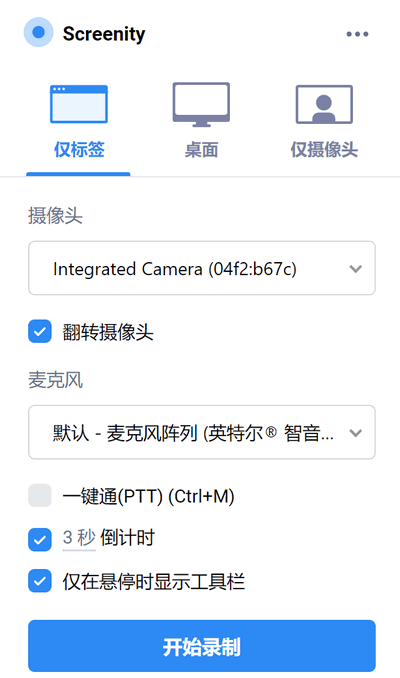Select the desktop monitor icon
The width and height of the screenshot is (400, 678).
click(201, 105)
